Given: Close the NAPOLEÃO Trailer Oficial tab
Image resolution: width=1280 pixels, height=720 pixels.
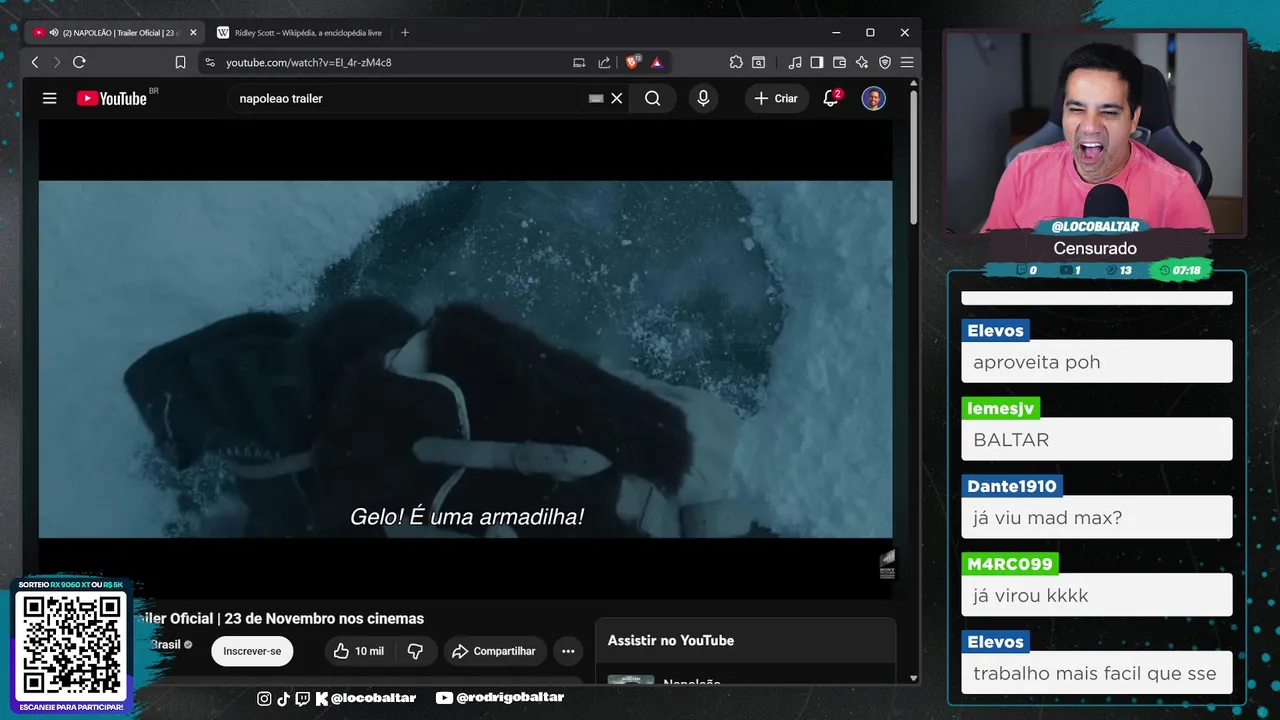Looking at the screenshot, I should click(193, 33).
